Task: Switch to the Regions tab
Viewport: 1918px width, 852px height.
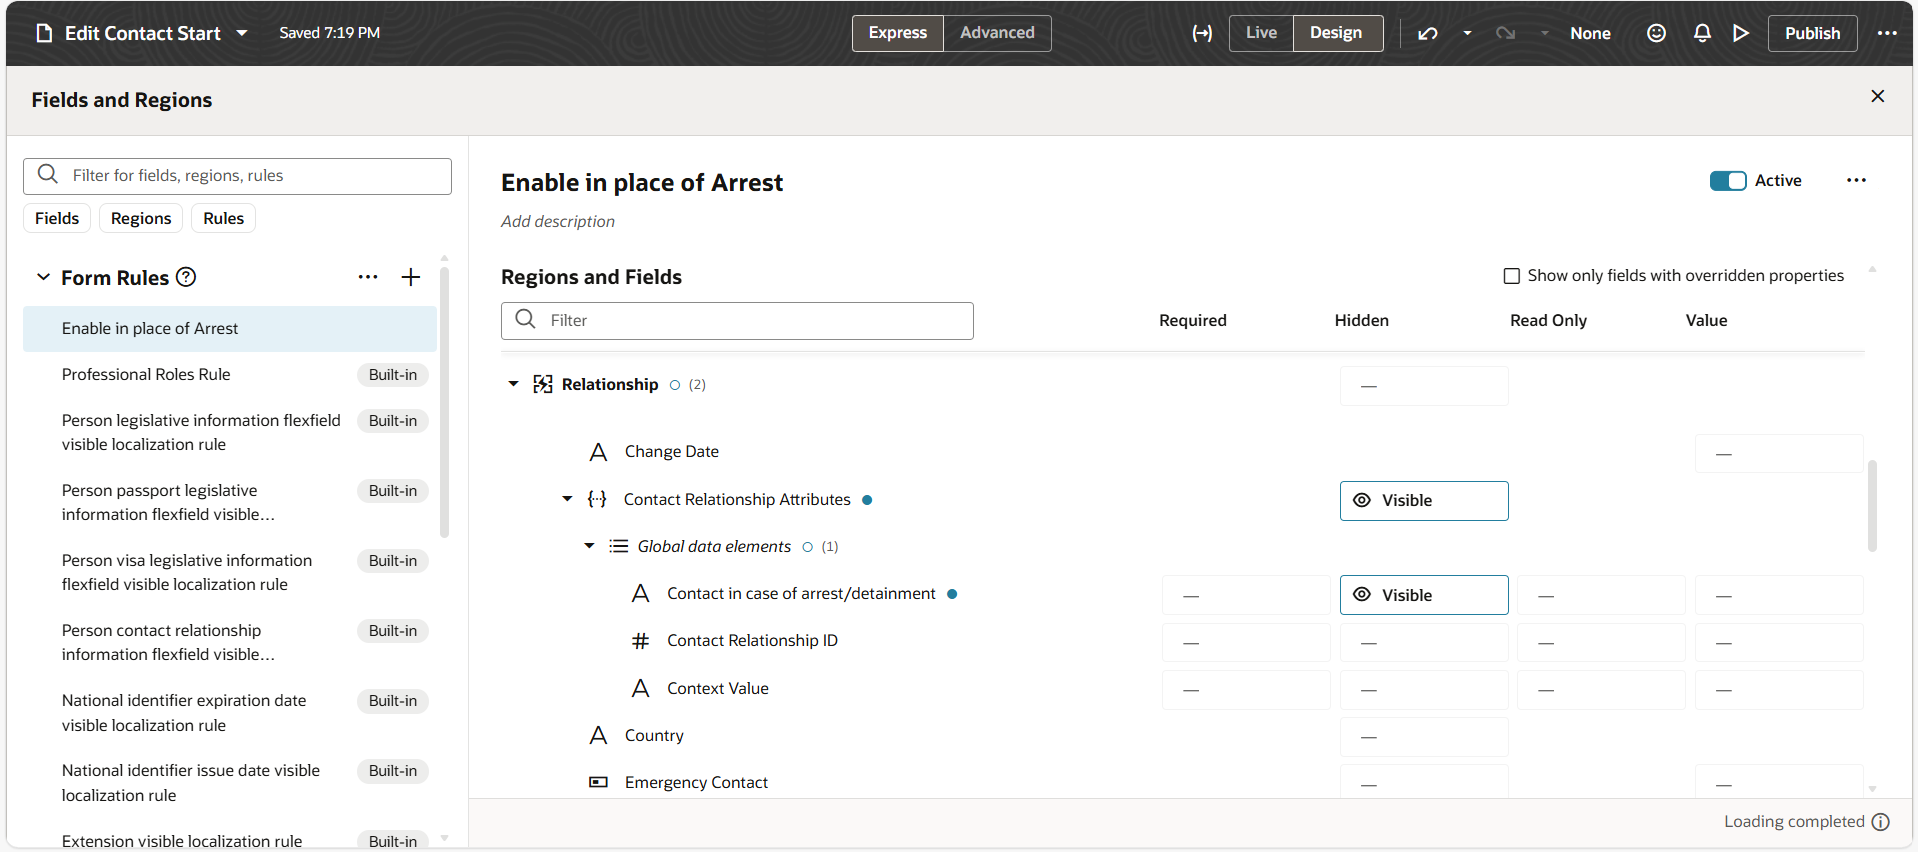Action: pos(141,218)
